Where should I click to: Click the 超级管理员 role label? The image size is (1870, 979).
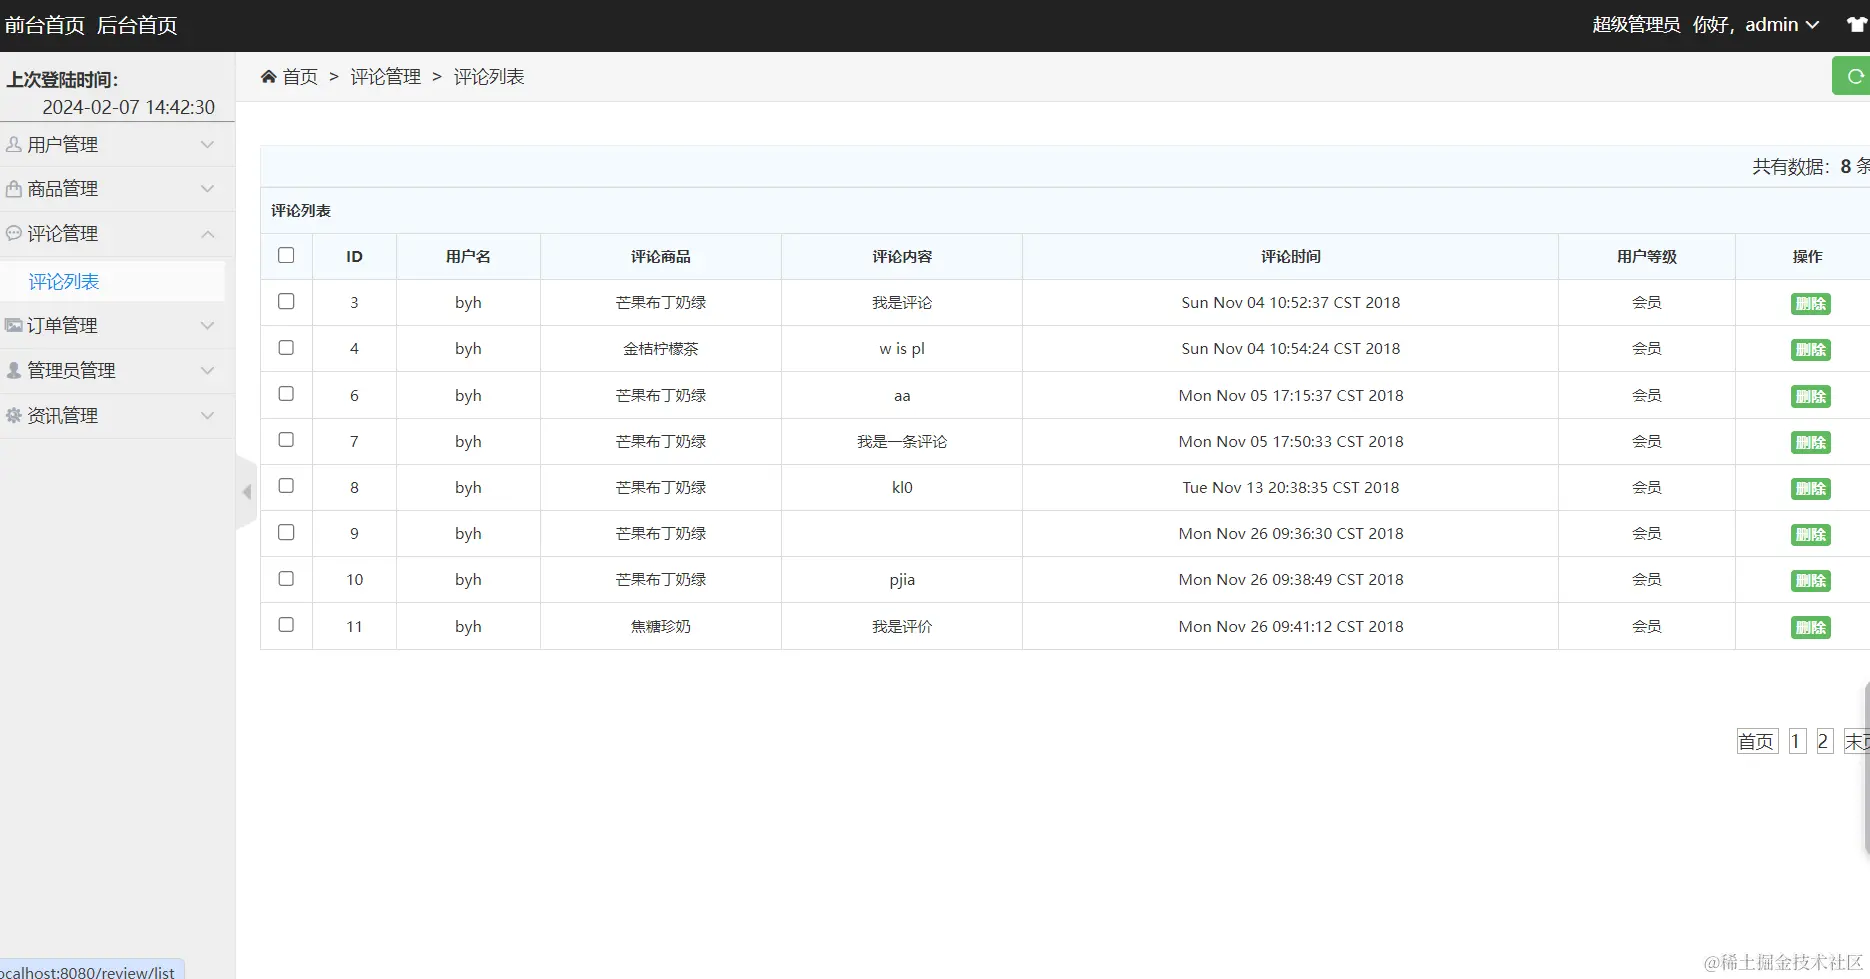tap(1636, 25)
